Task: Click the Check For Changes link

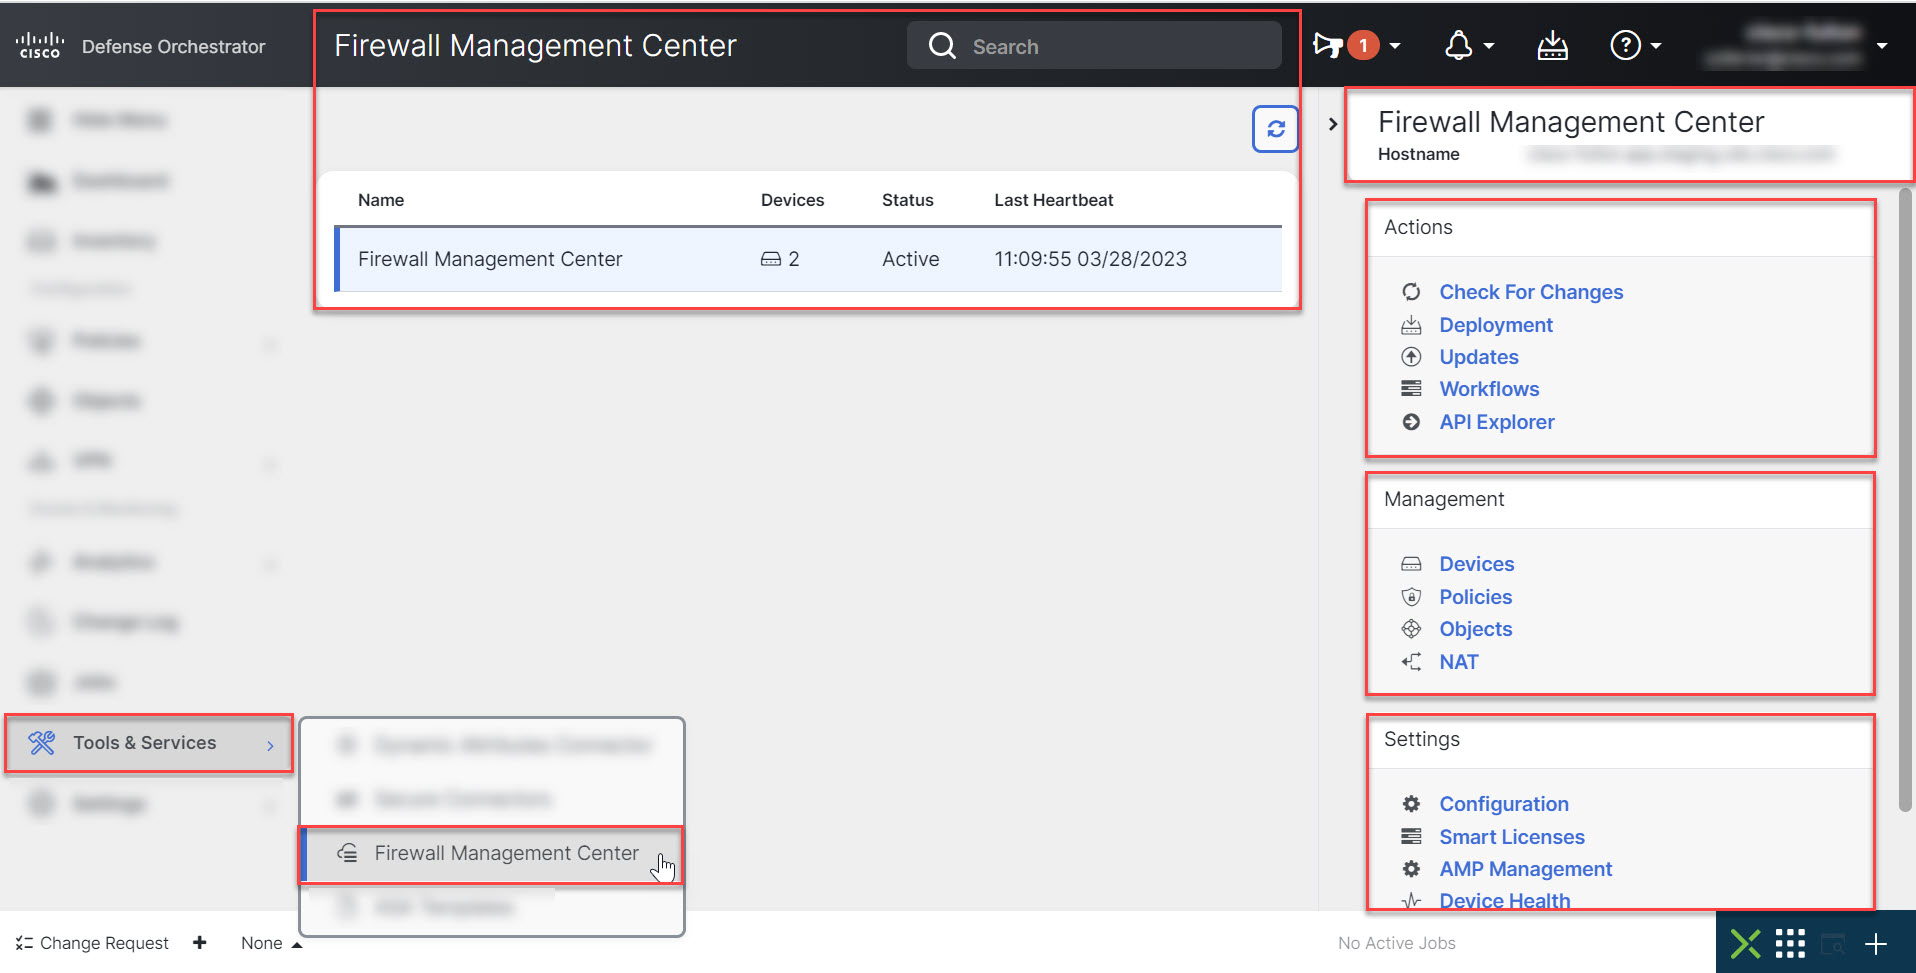Action: point(1531,292)
